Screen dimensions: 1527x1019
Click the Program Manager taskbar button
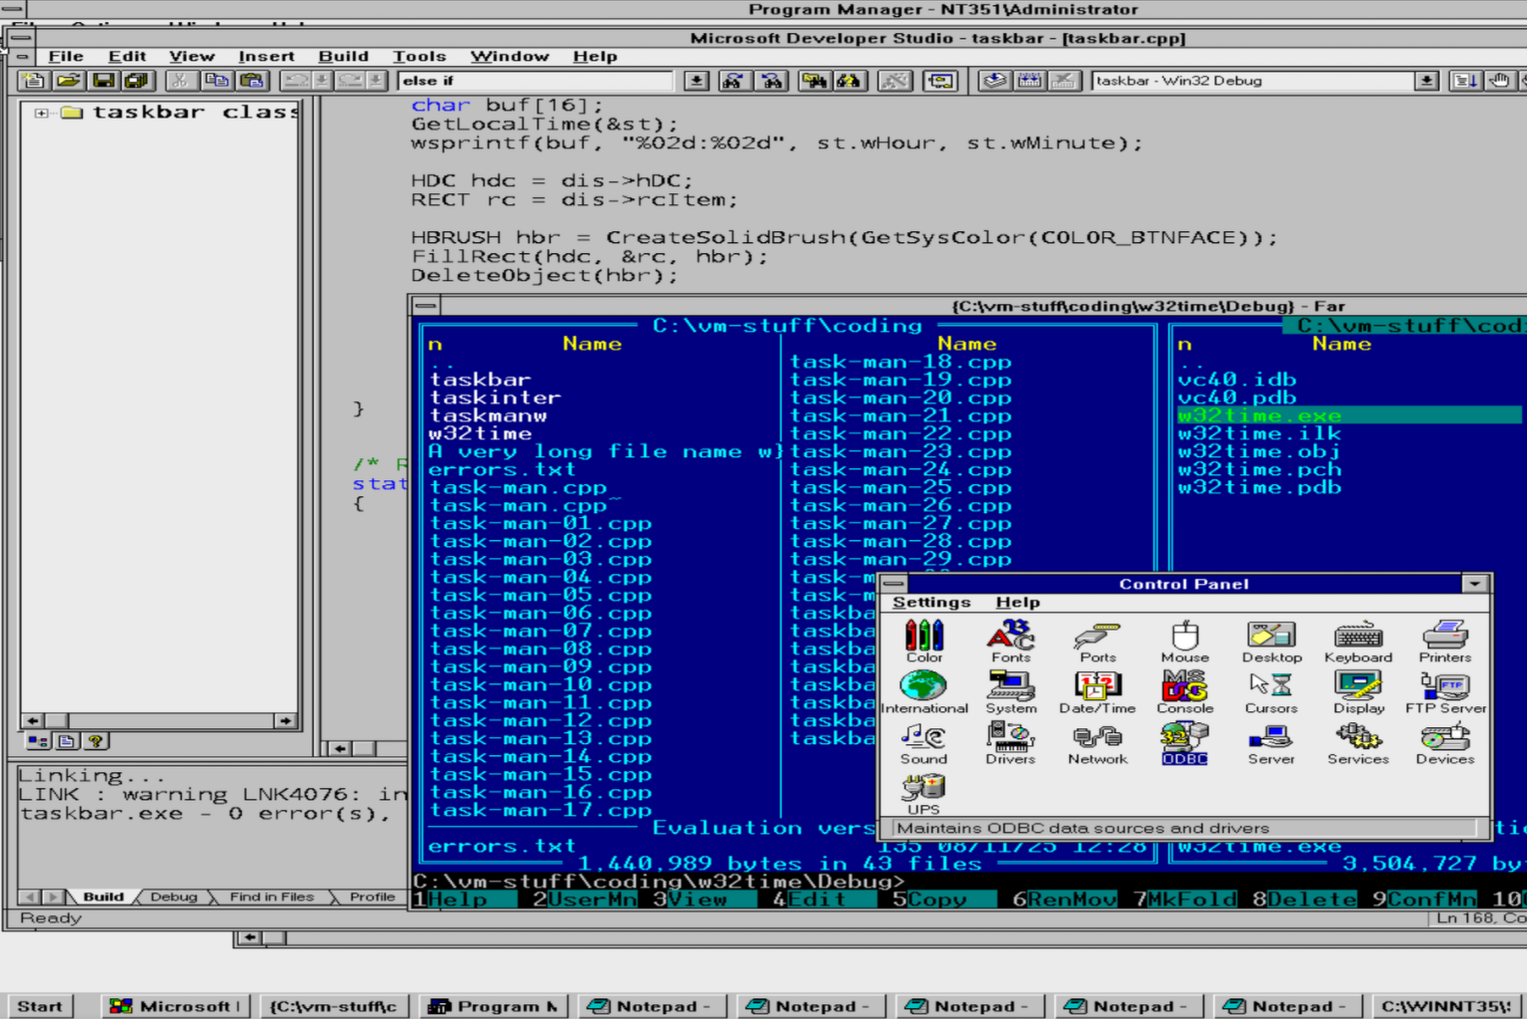point(491,1006)
